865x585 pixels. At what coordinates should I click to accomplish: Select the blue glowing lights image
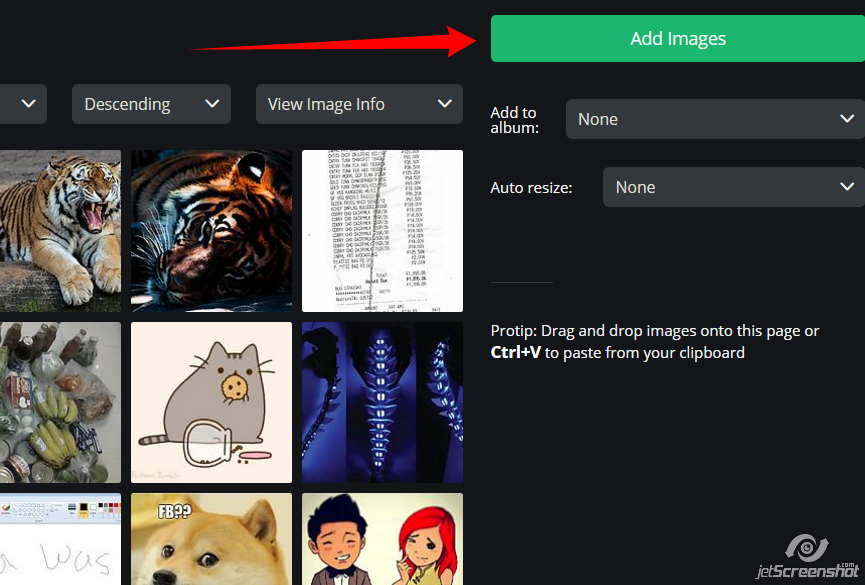point(382,402)
